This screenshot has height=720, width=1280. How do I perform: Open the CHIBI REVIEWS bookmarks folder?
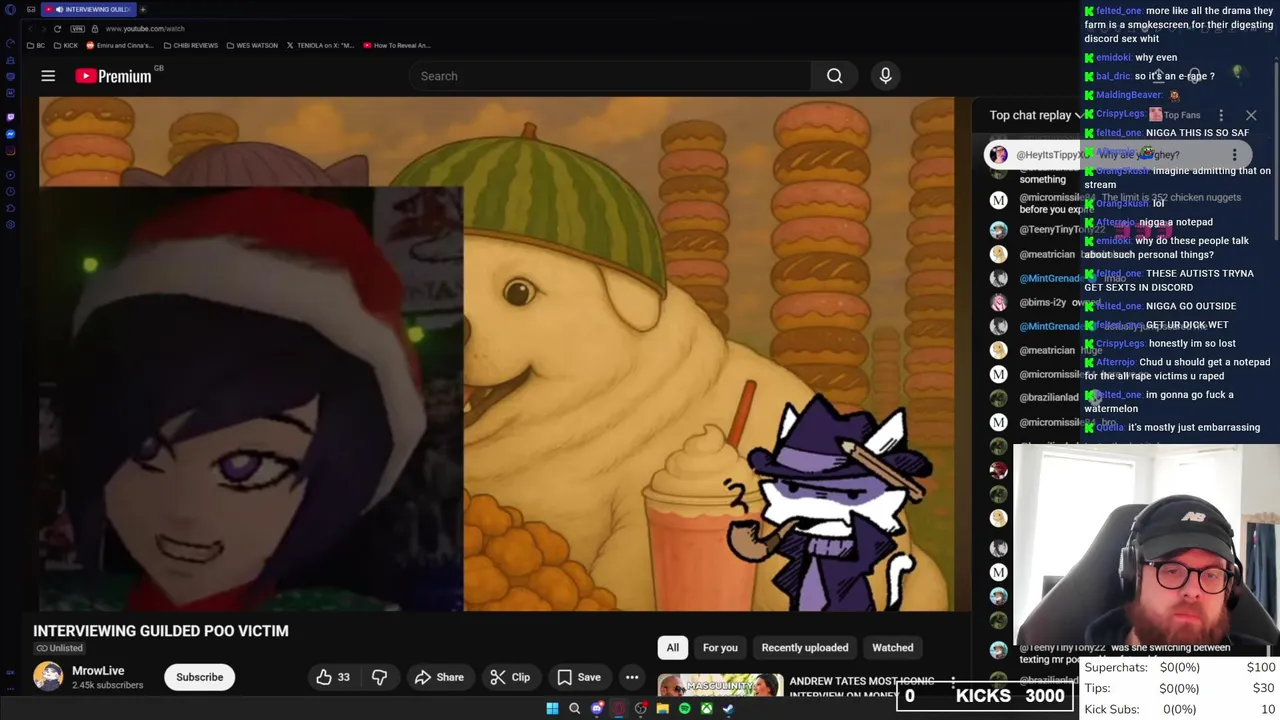click(x=190, y=45)
